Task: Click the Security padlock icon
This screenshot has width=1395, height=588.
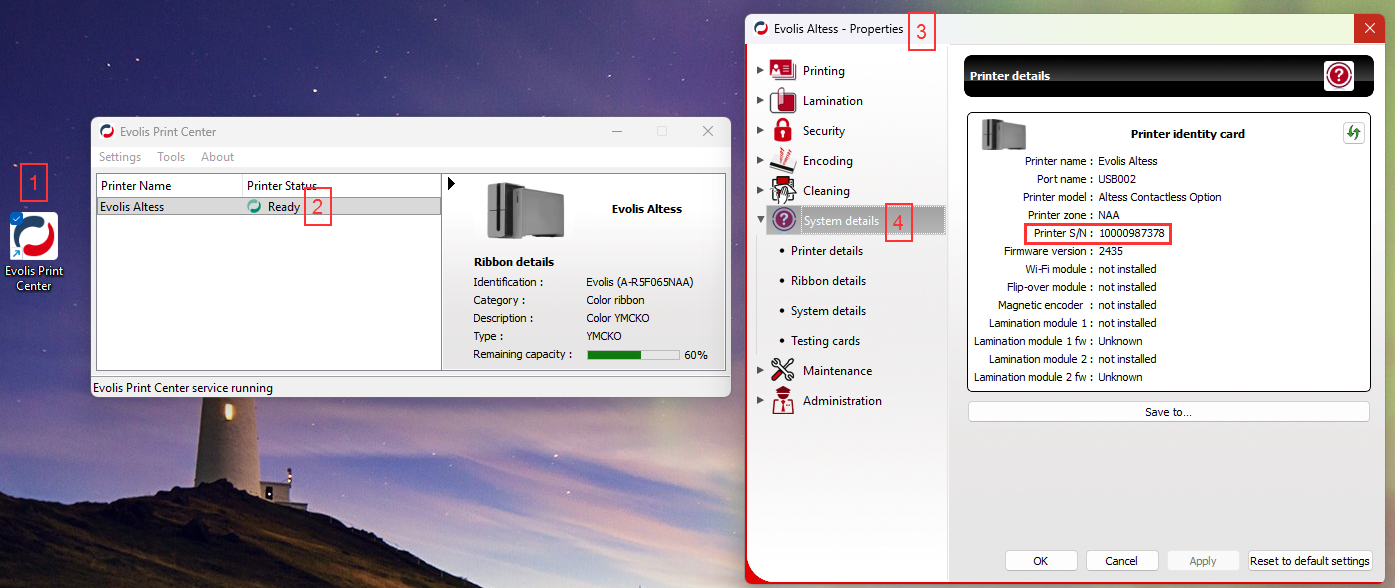Action: (x=783, y=131)
